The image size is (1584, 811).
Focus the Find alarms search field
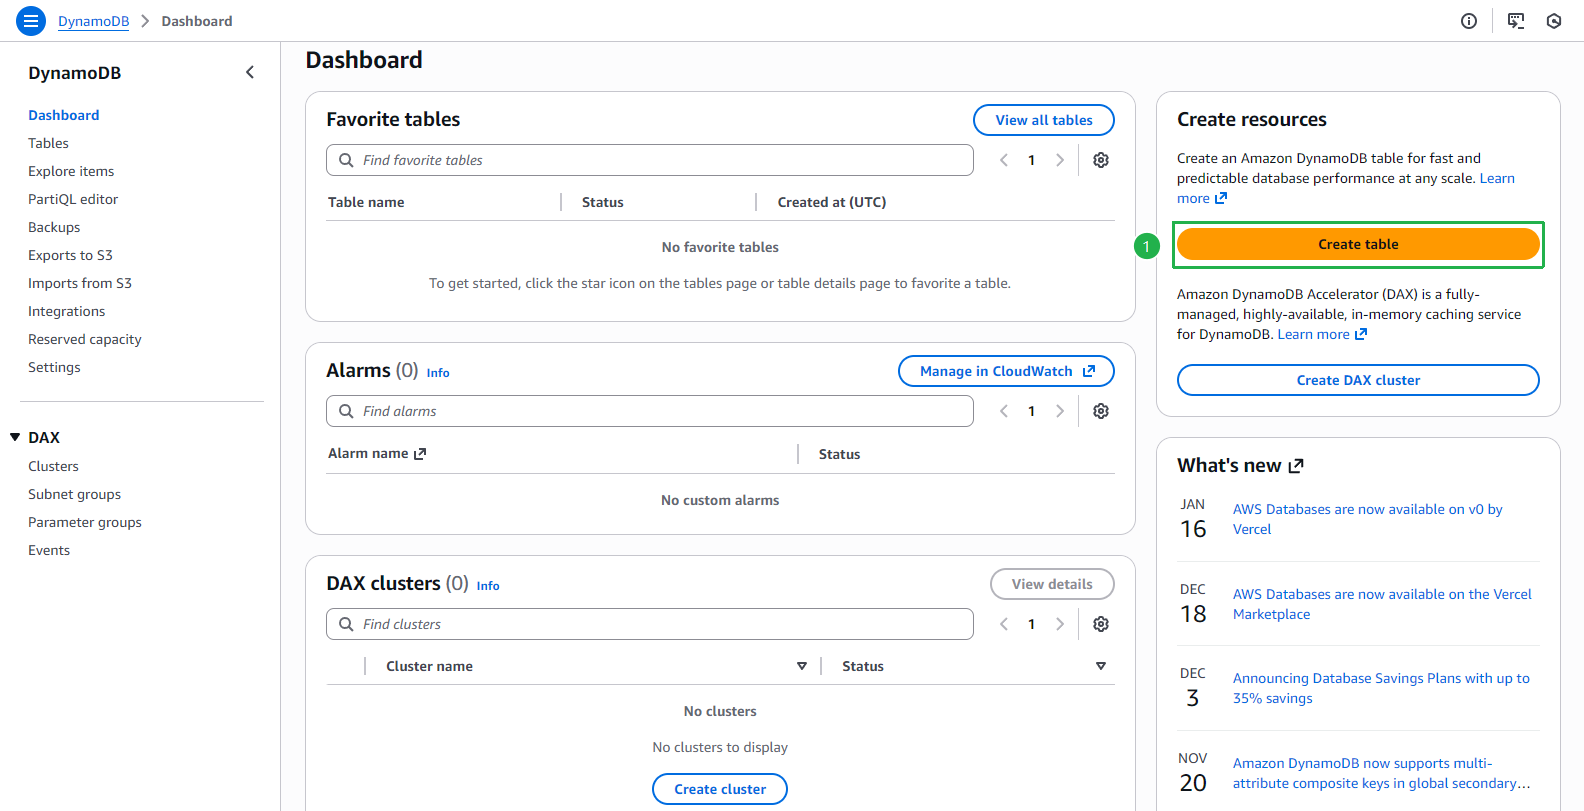tap(650, 411)
